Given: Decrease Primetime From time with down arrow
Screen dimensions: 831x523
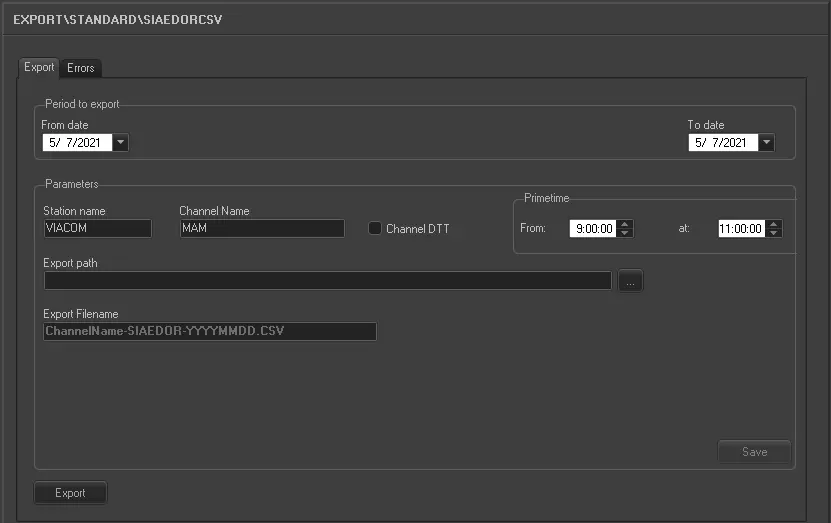Looking at the screenshot, I should pyautogui.click(x=626, y=233).
